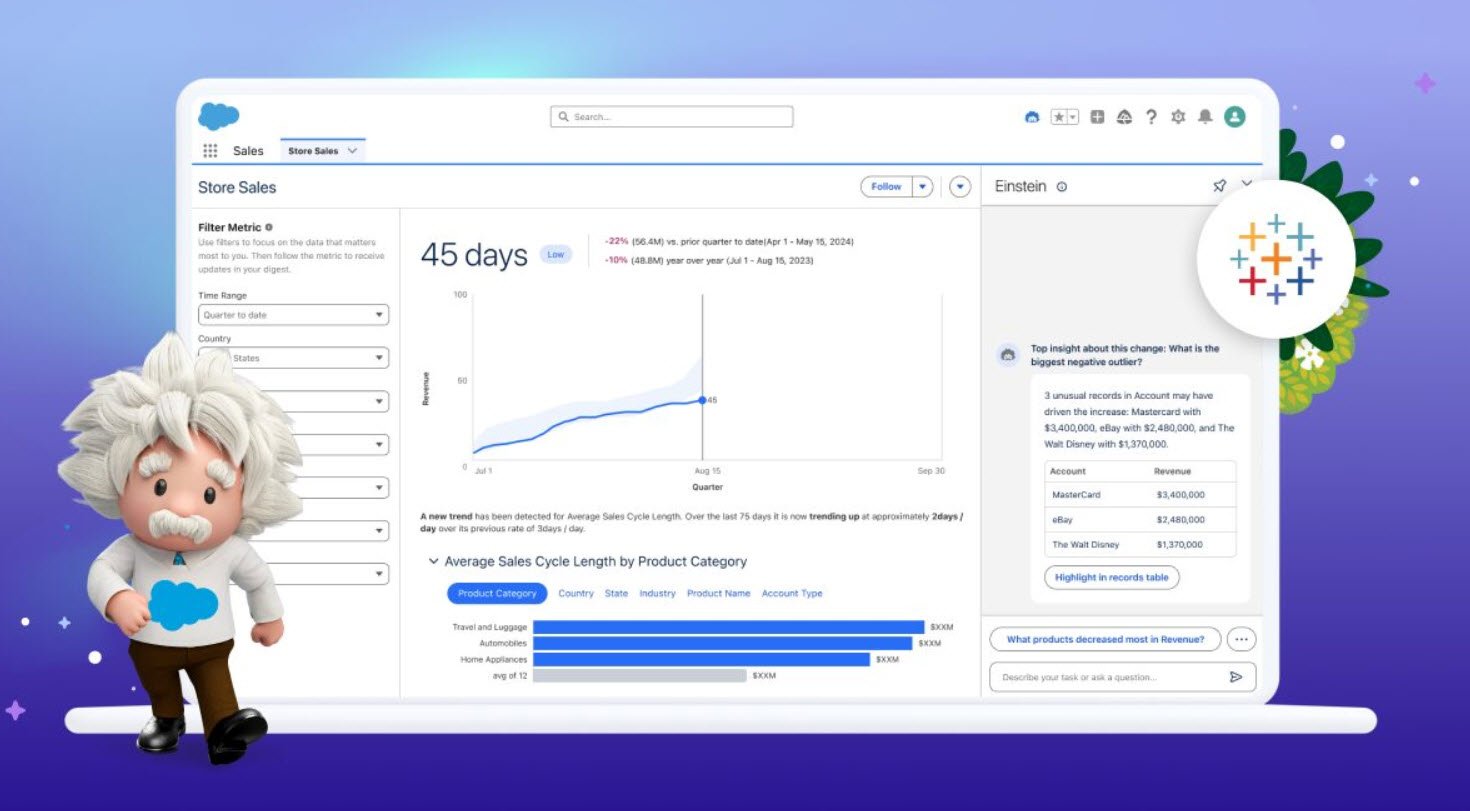The image size is (1470, 811).
Task: Click Highlight in records table button
Action: [1111, 577]
